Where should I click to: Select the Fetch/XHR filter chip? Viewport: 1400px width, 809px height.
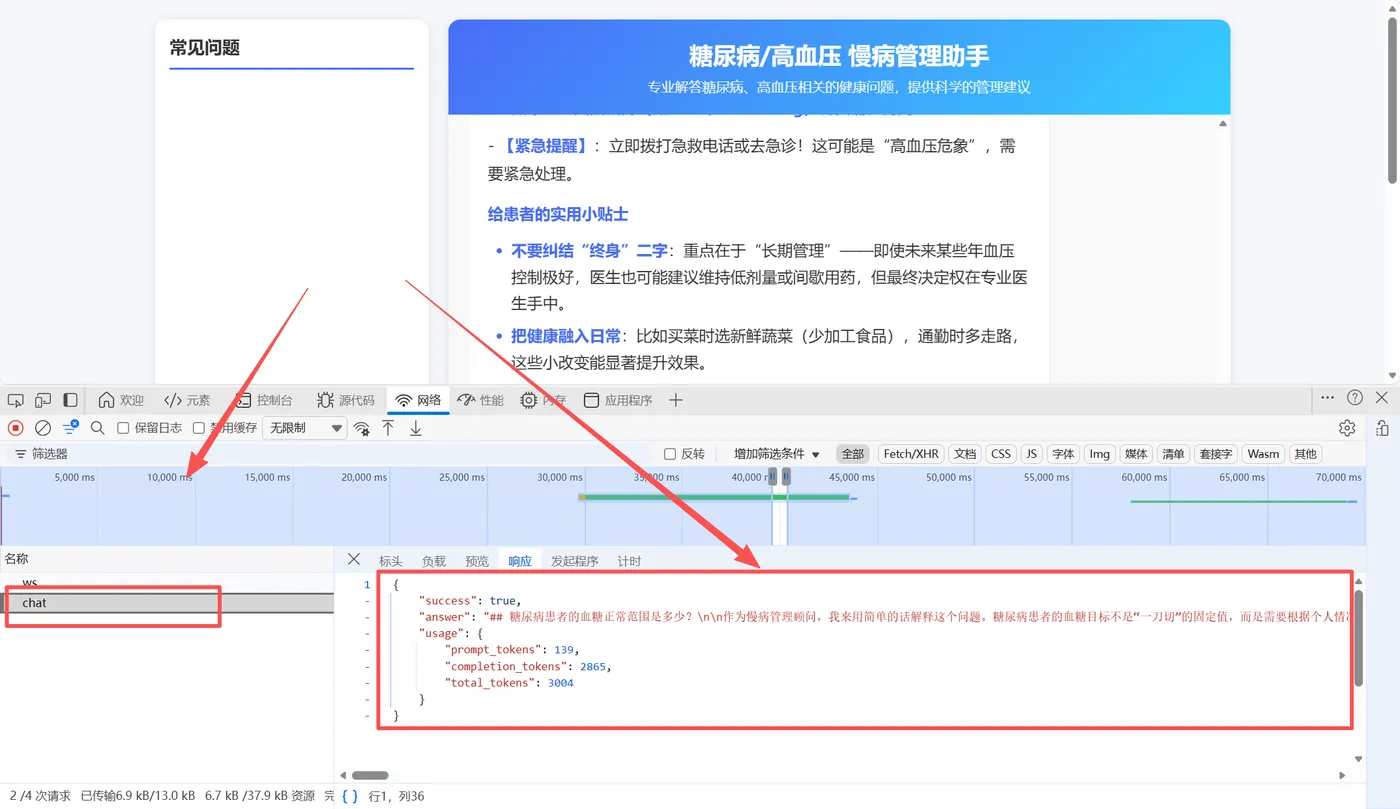pos(910,453)
